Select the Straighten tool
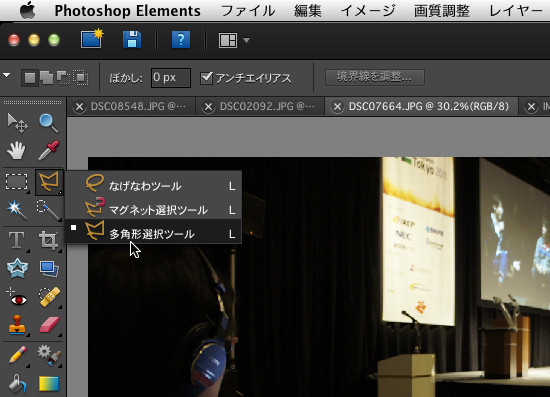This screenshot has width=550, height=397. pyautogui.click(x=49, y=269)
